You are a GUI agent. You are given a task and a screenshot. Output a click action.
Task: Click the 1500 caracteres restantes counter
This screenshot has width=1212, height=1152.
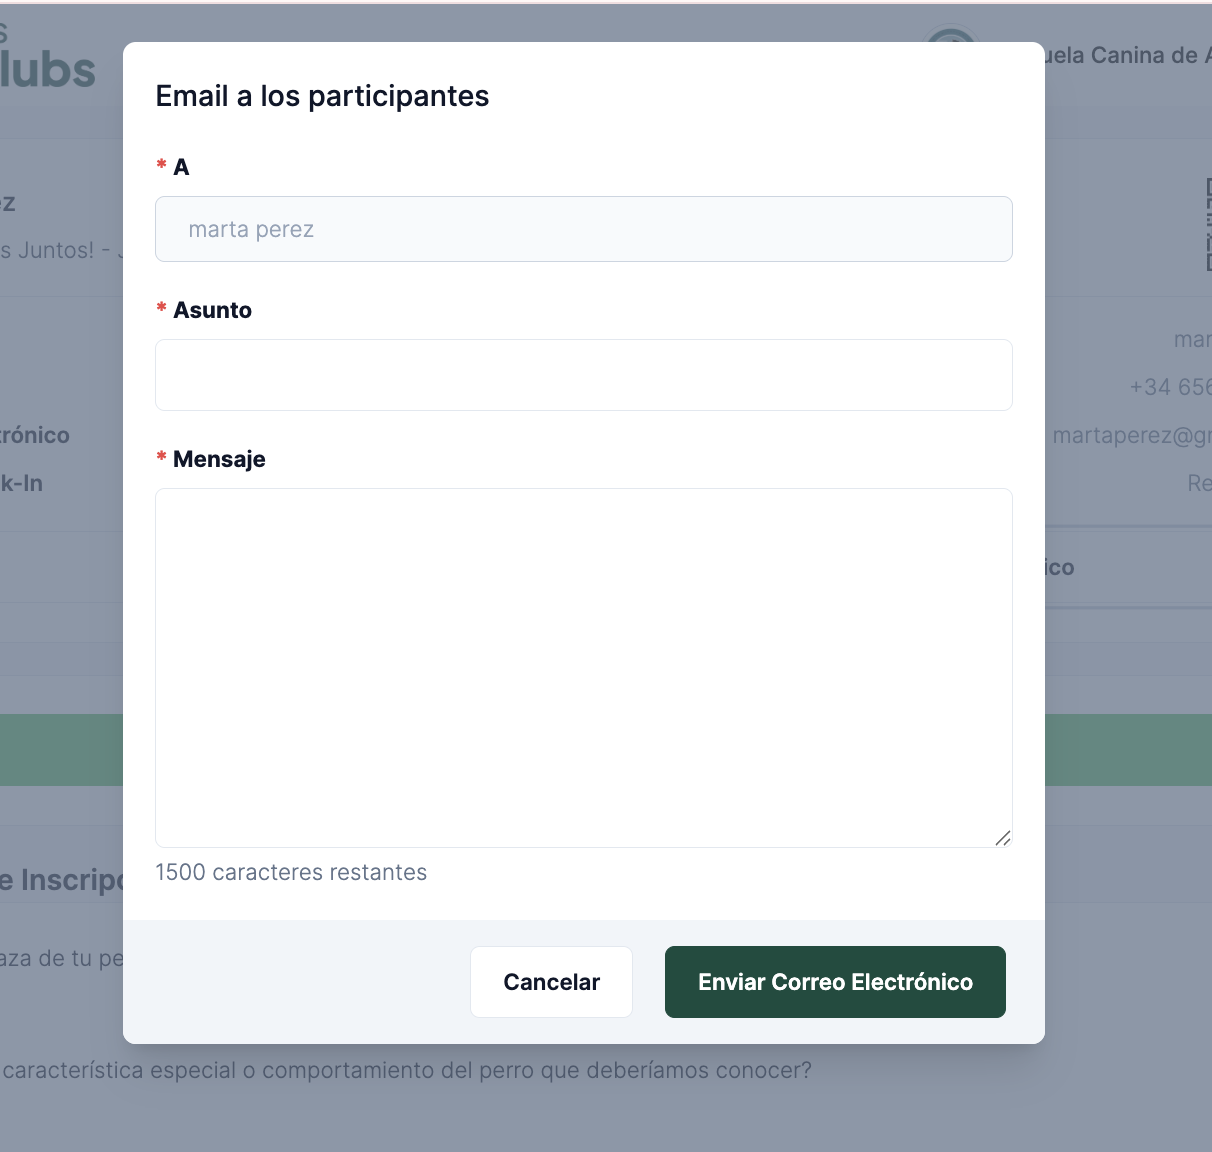(x=291, y=872)
